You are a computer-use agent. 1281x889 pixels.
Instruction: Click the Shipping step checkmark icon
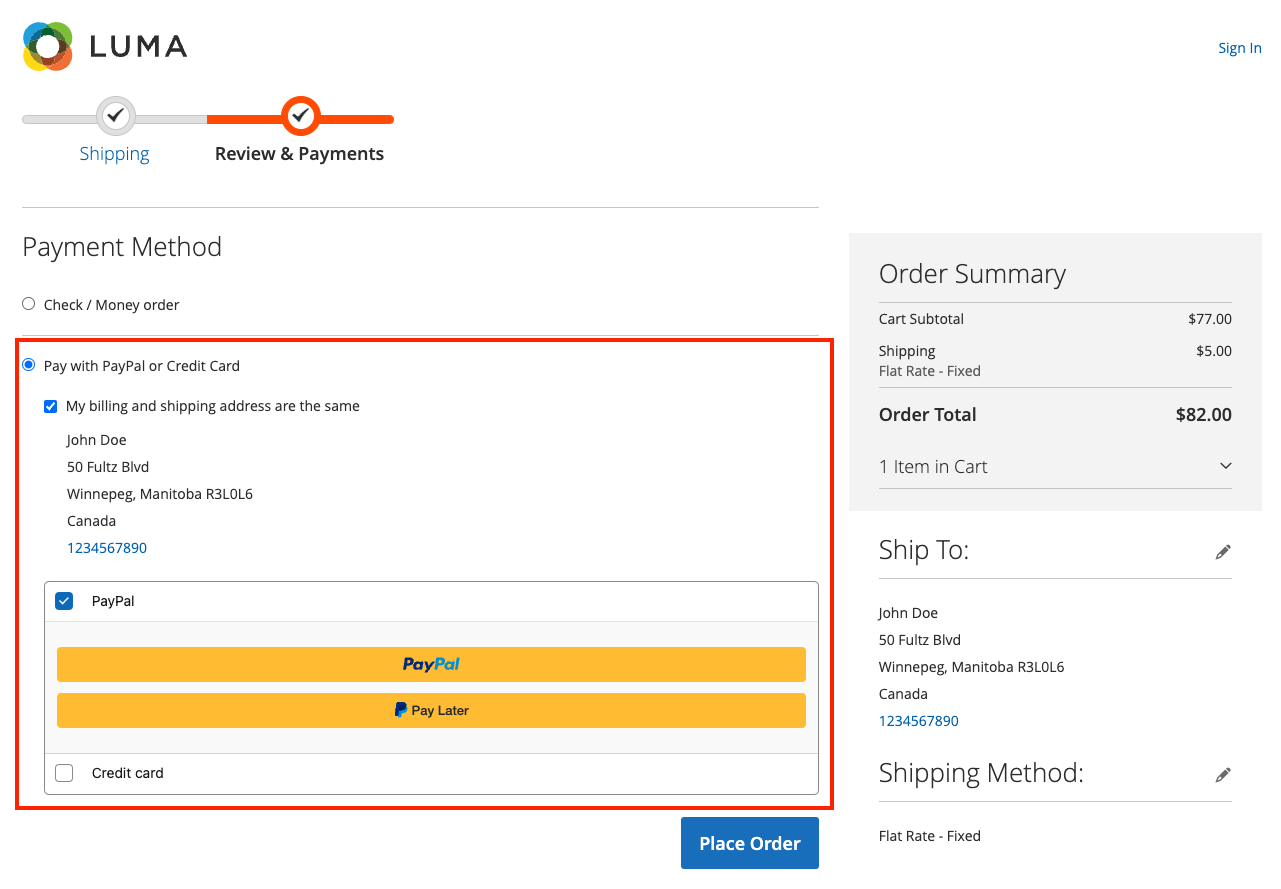pyautogui.click(x=114, y=114)
